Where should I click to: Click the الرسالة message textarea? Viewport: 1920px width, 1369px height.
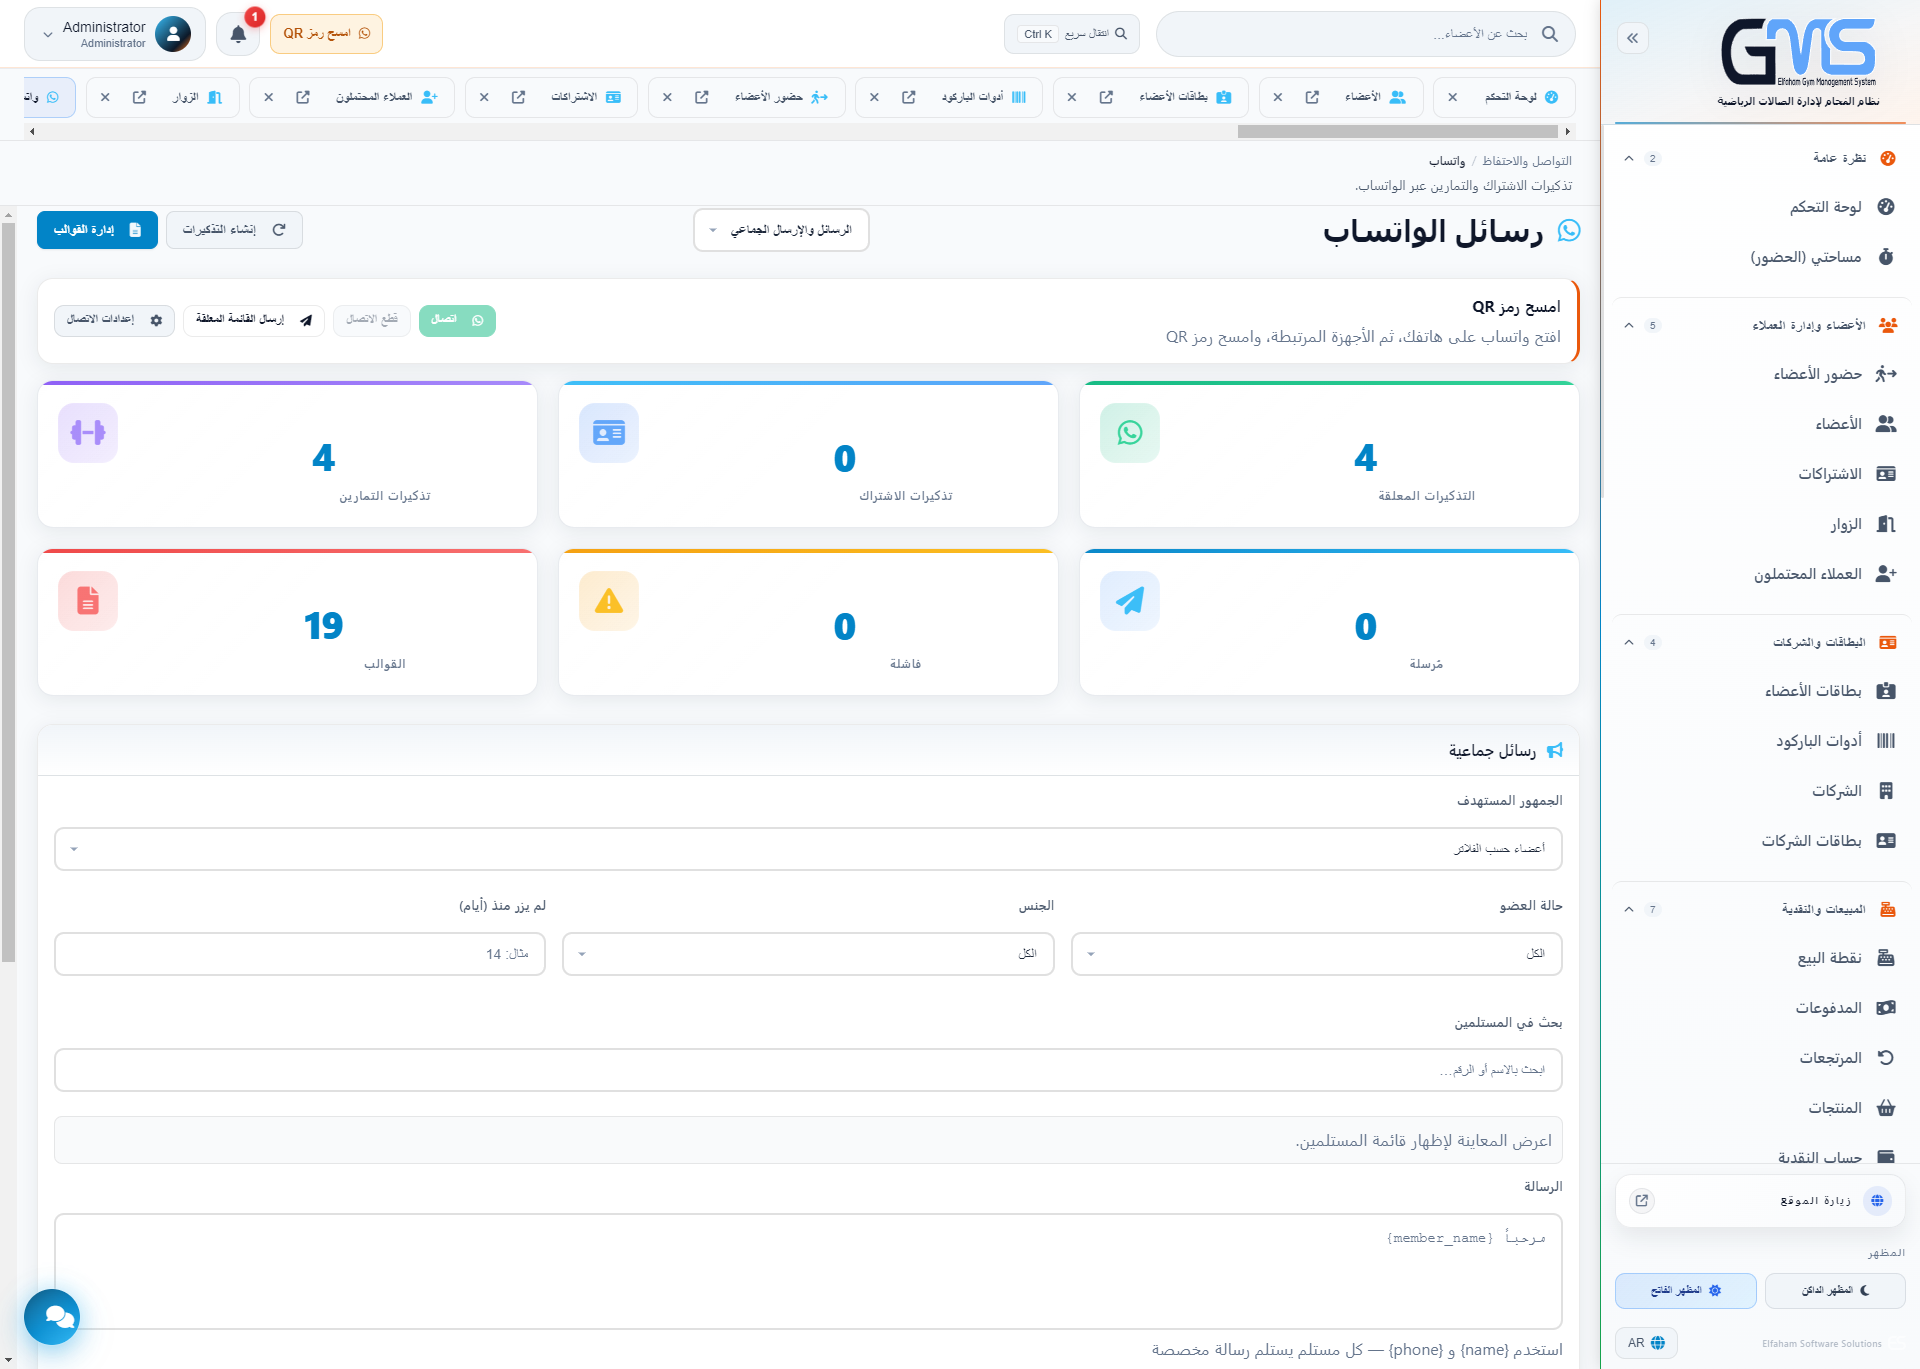(x=808, y=1271)
